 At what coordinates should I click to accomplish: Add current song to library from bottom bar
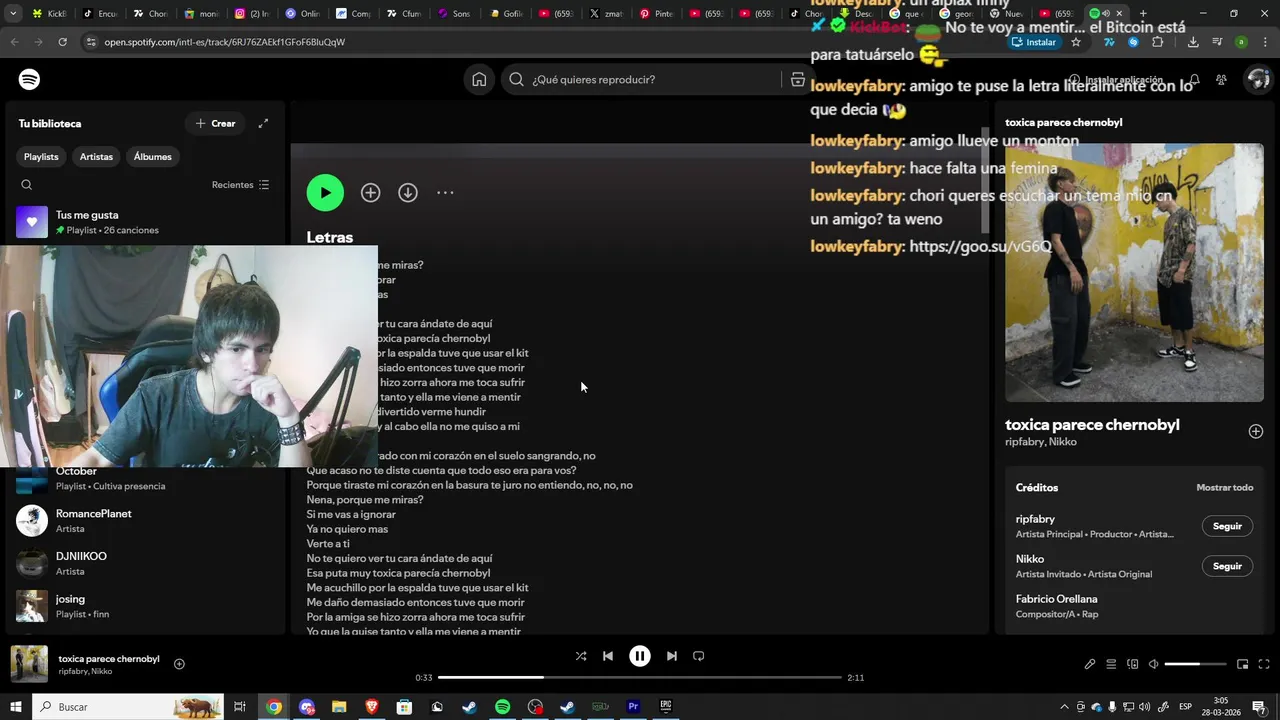tap(179, 664)
